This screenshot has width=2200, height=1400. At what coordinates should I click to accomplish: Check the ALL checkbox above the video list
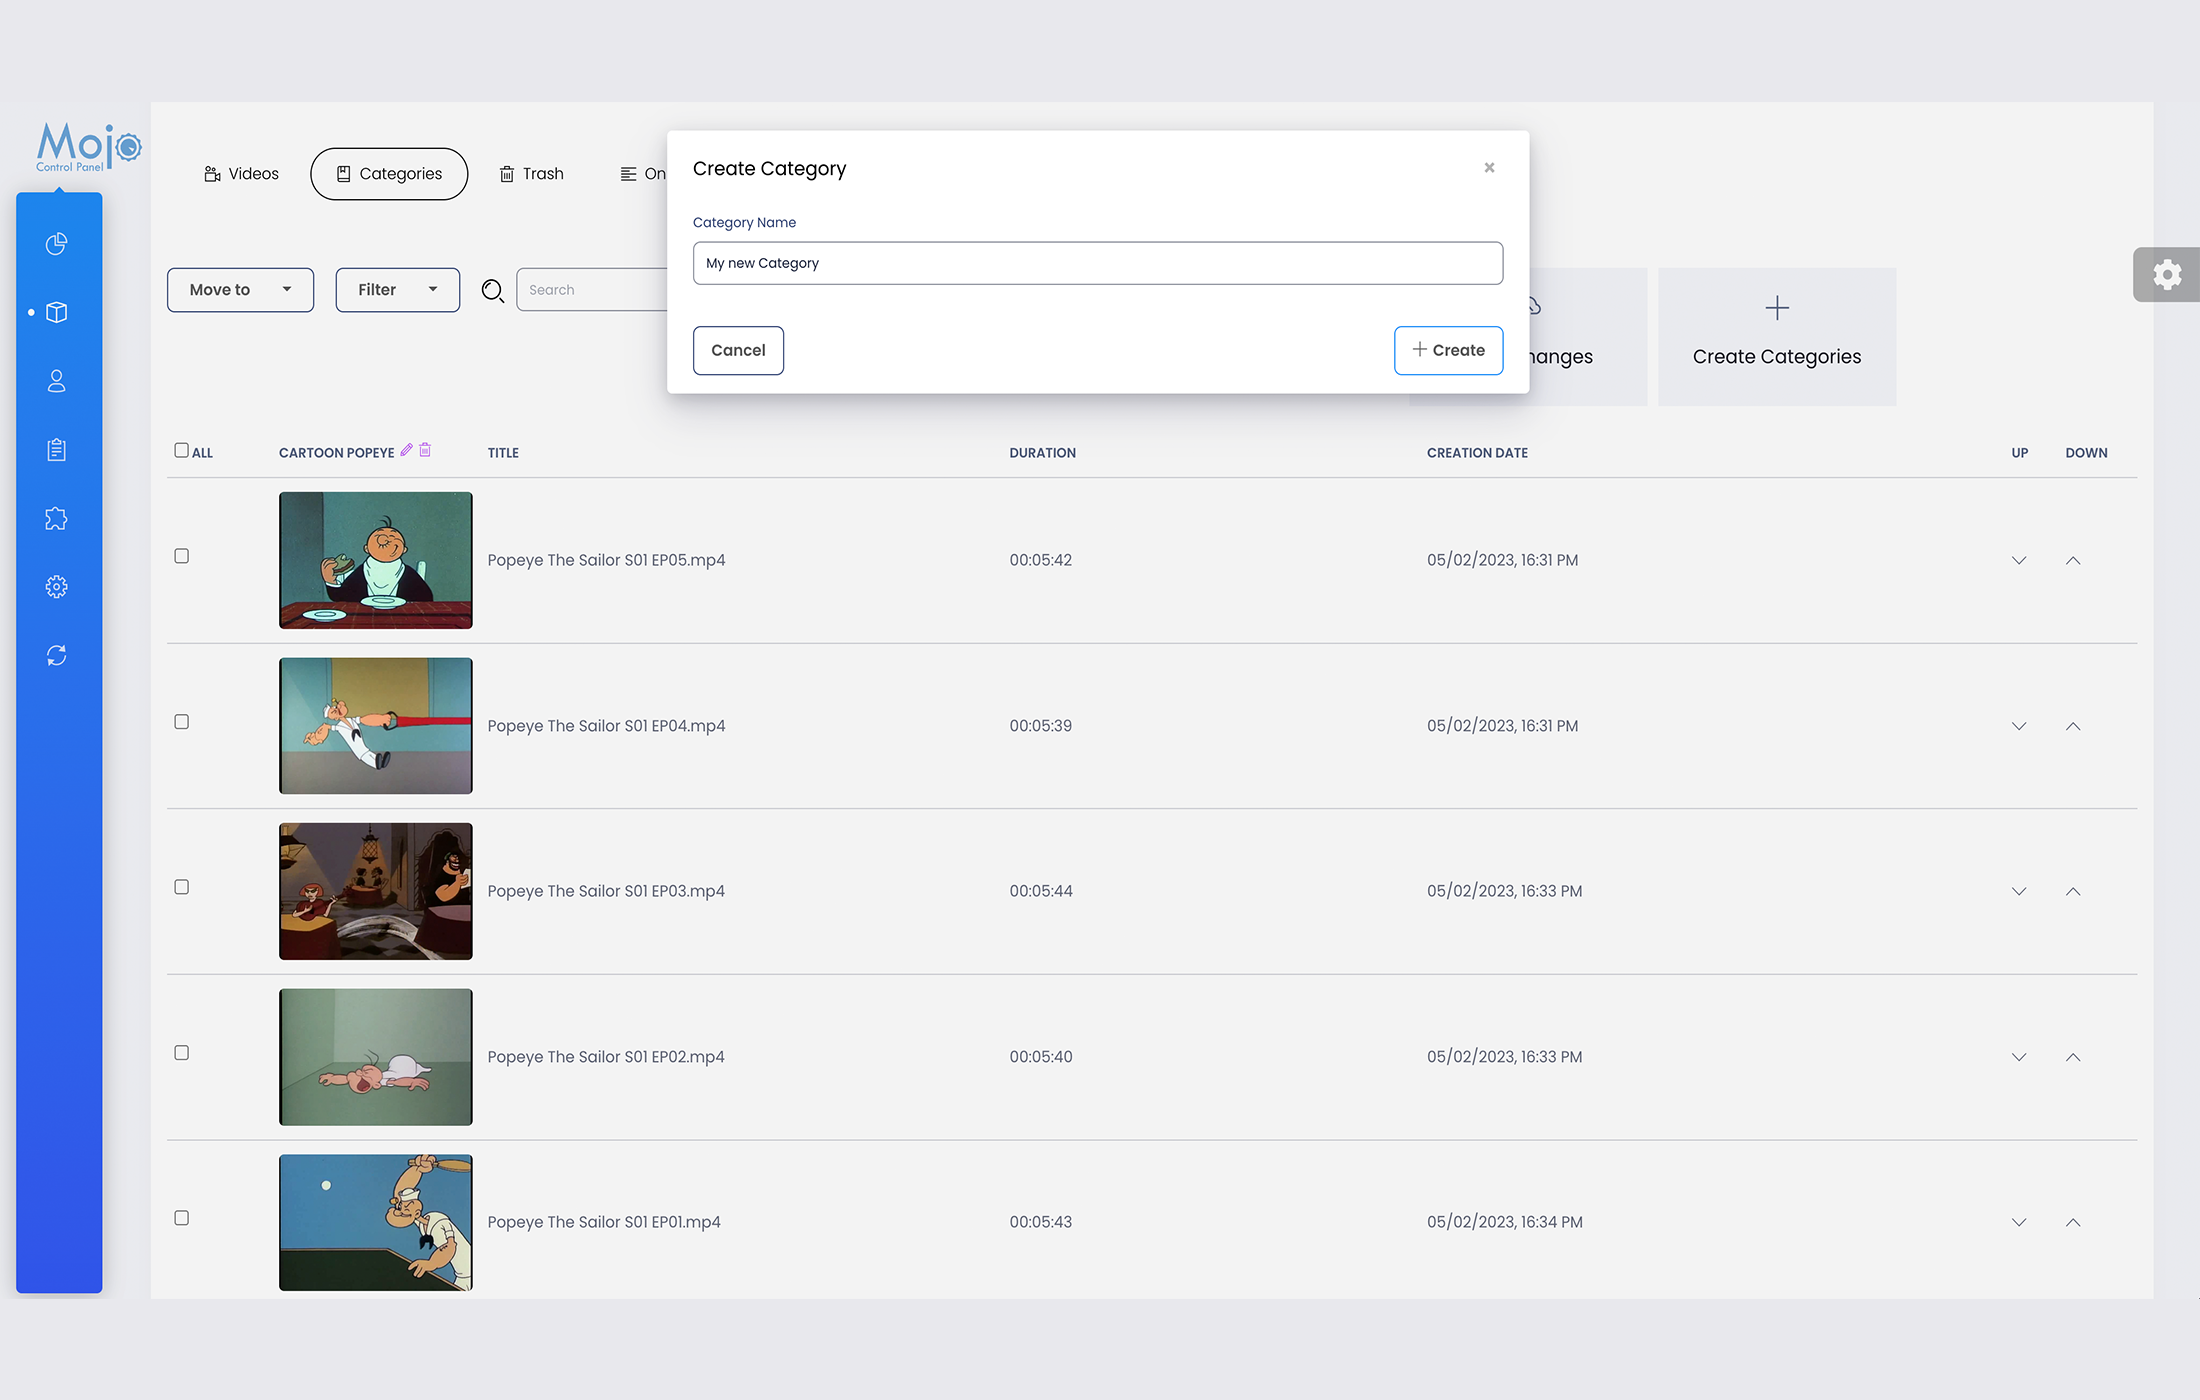point(181,449)
